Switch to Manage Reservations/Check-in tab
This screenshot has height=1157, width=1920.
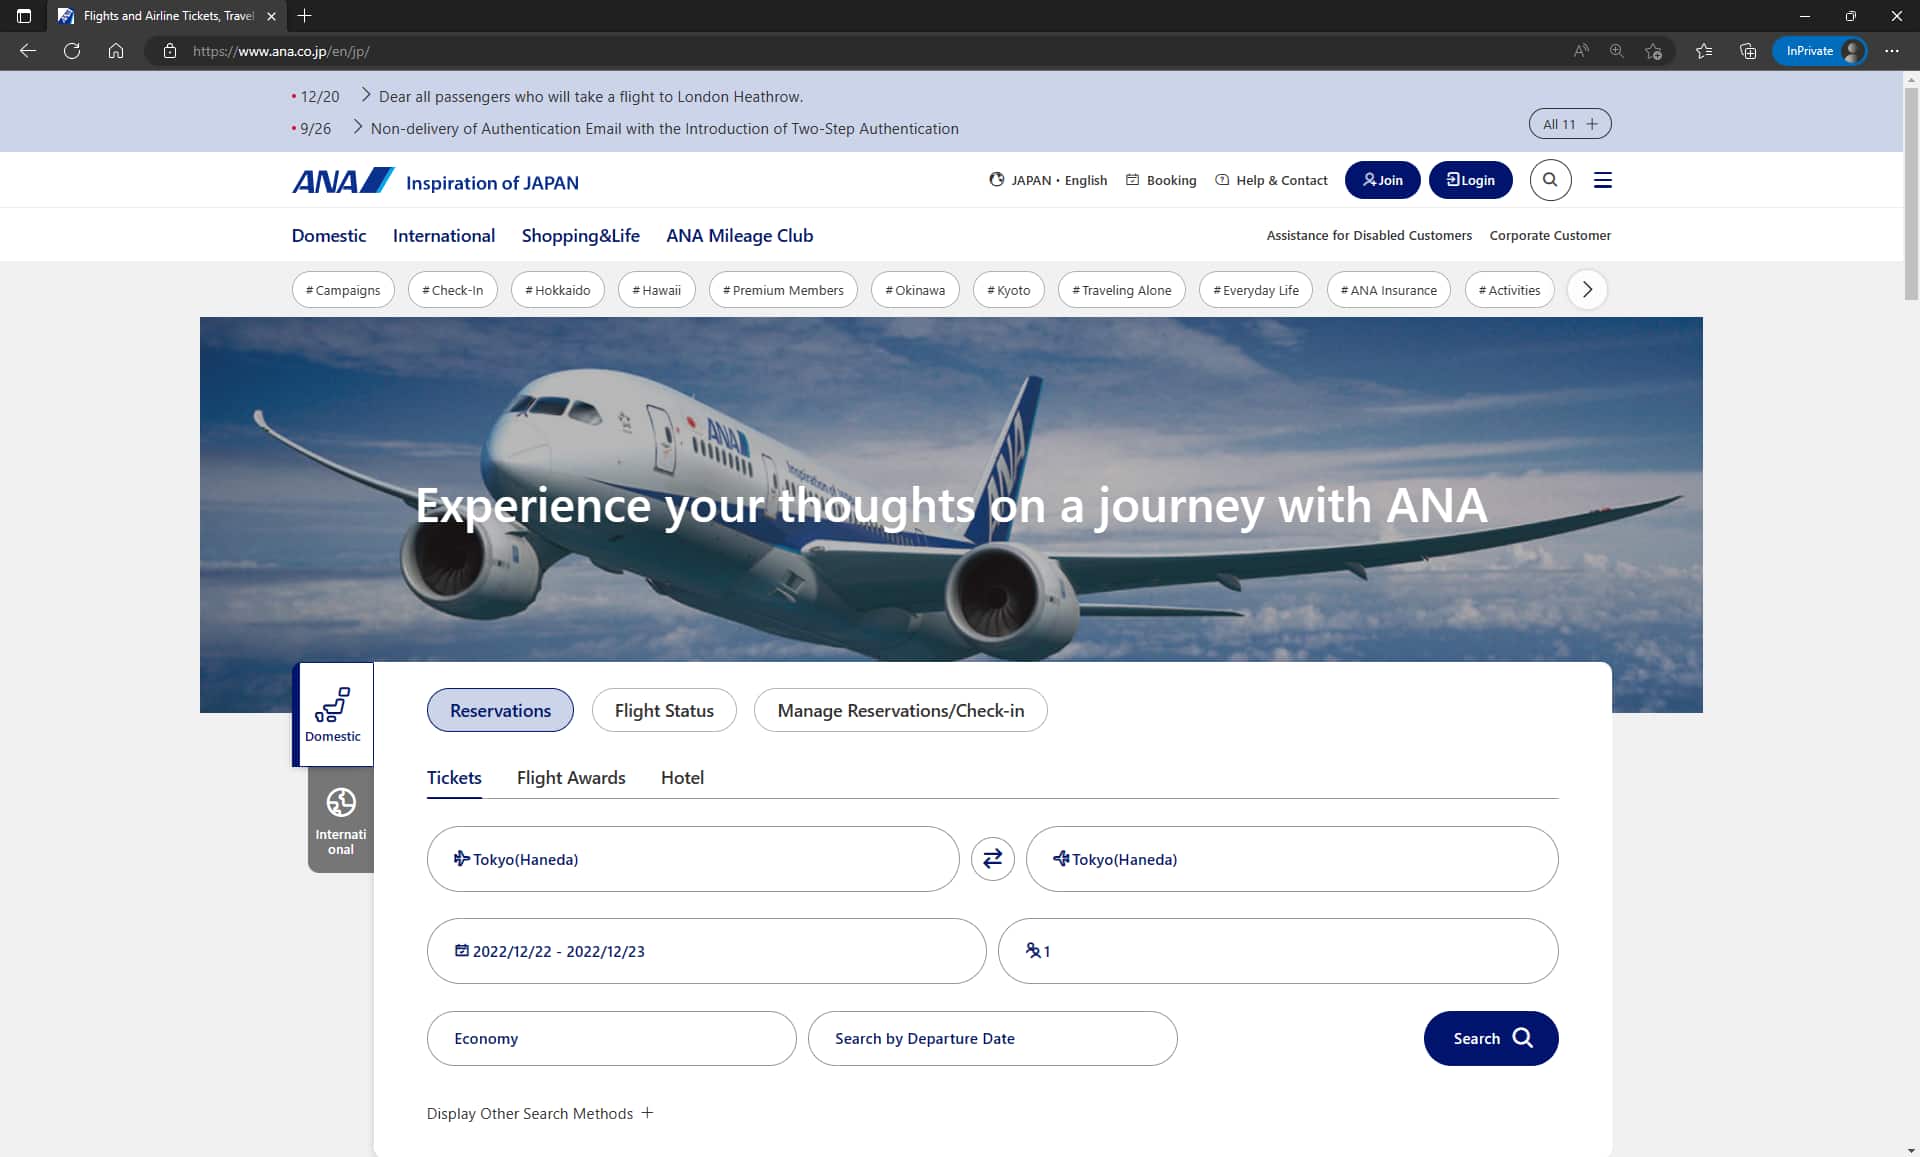(901, 710)
